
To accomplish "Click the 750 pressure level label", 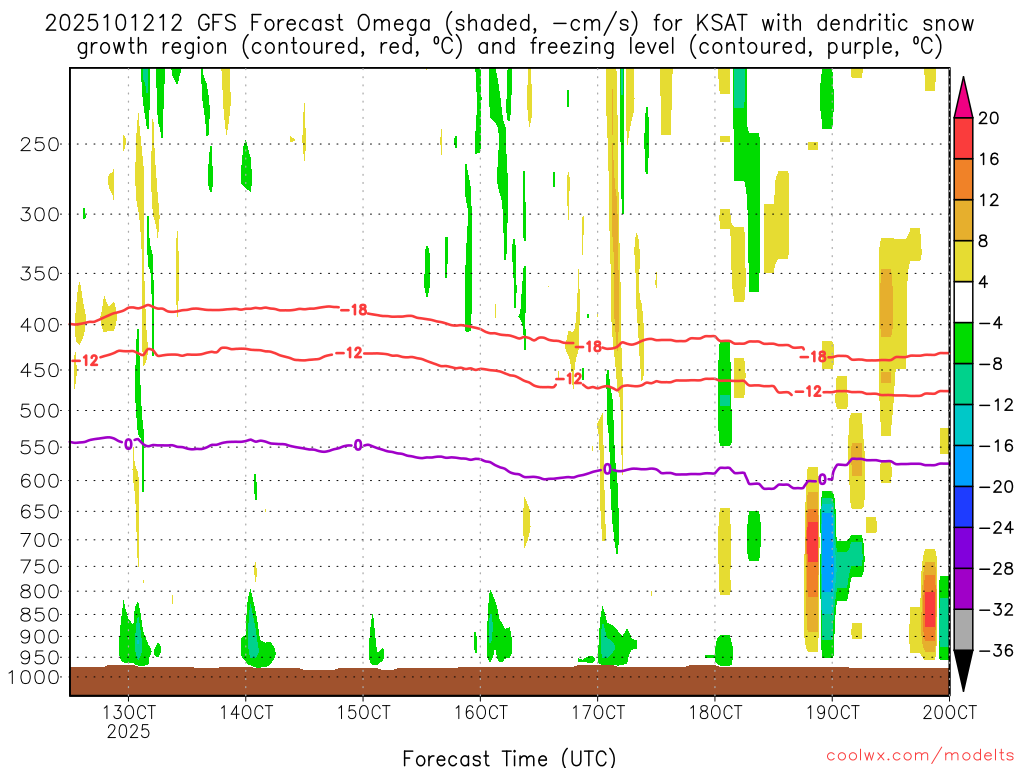I will 40,567.
